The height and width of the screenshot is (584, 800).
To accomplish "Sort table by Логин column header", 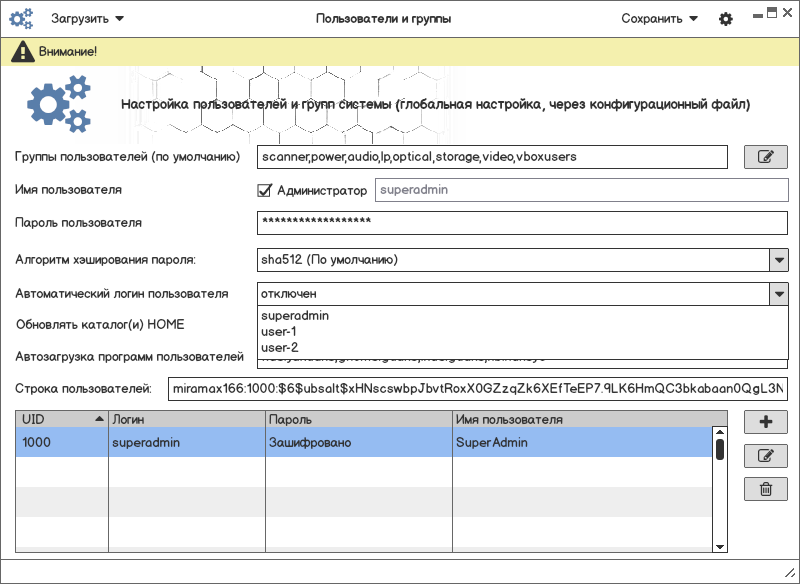I will [185, 420].
